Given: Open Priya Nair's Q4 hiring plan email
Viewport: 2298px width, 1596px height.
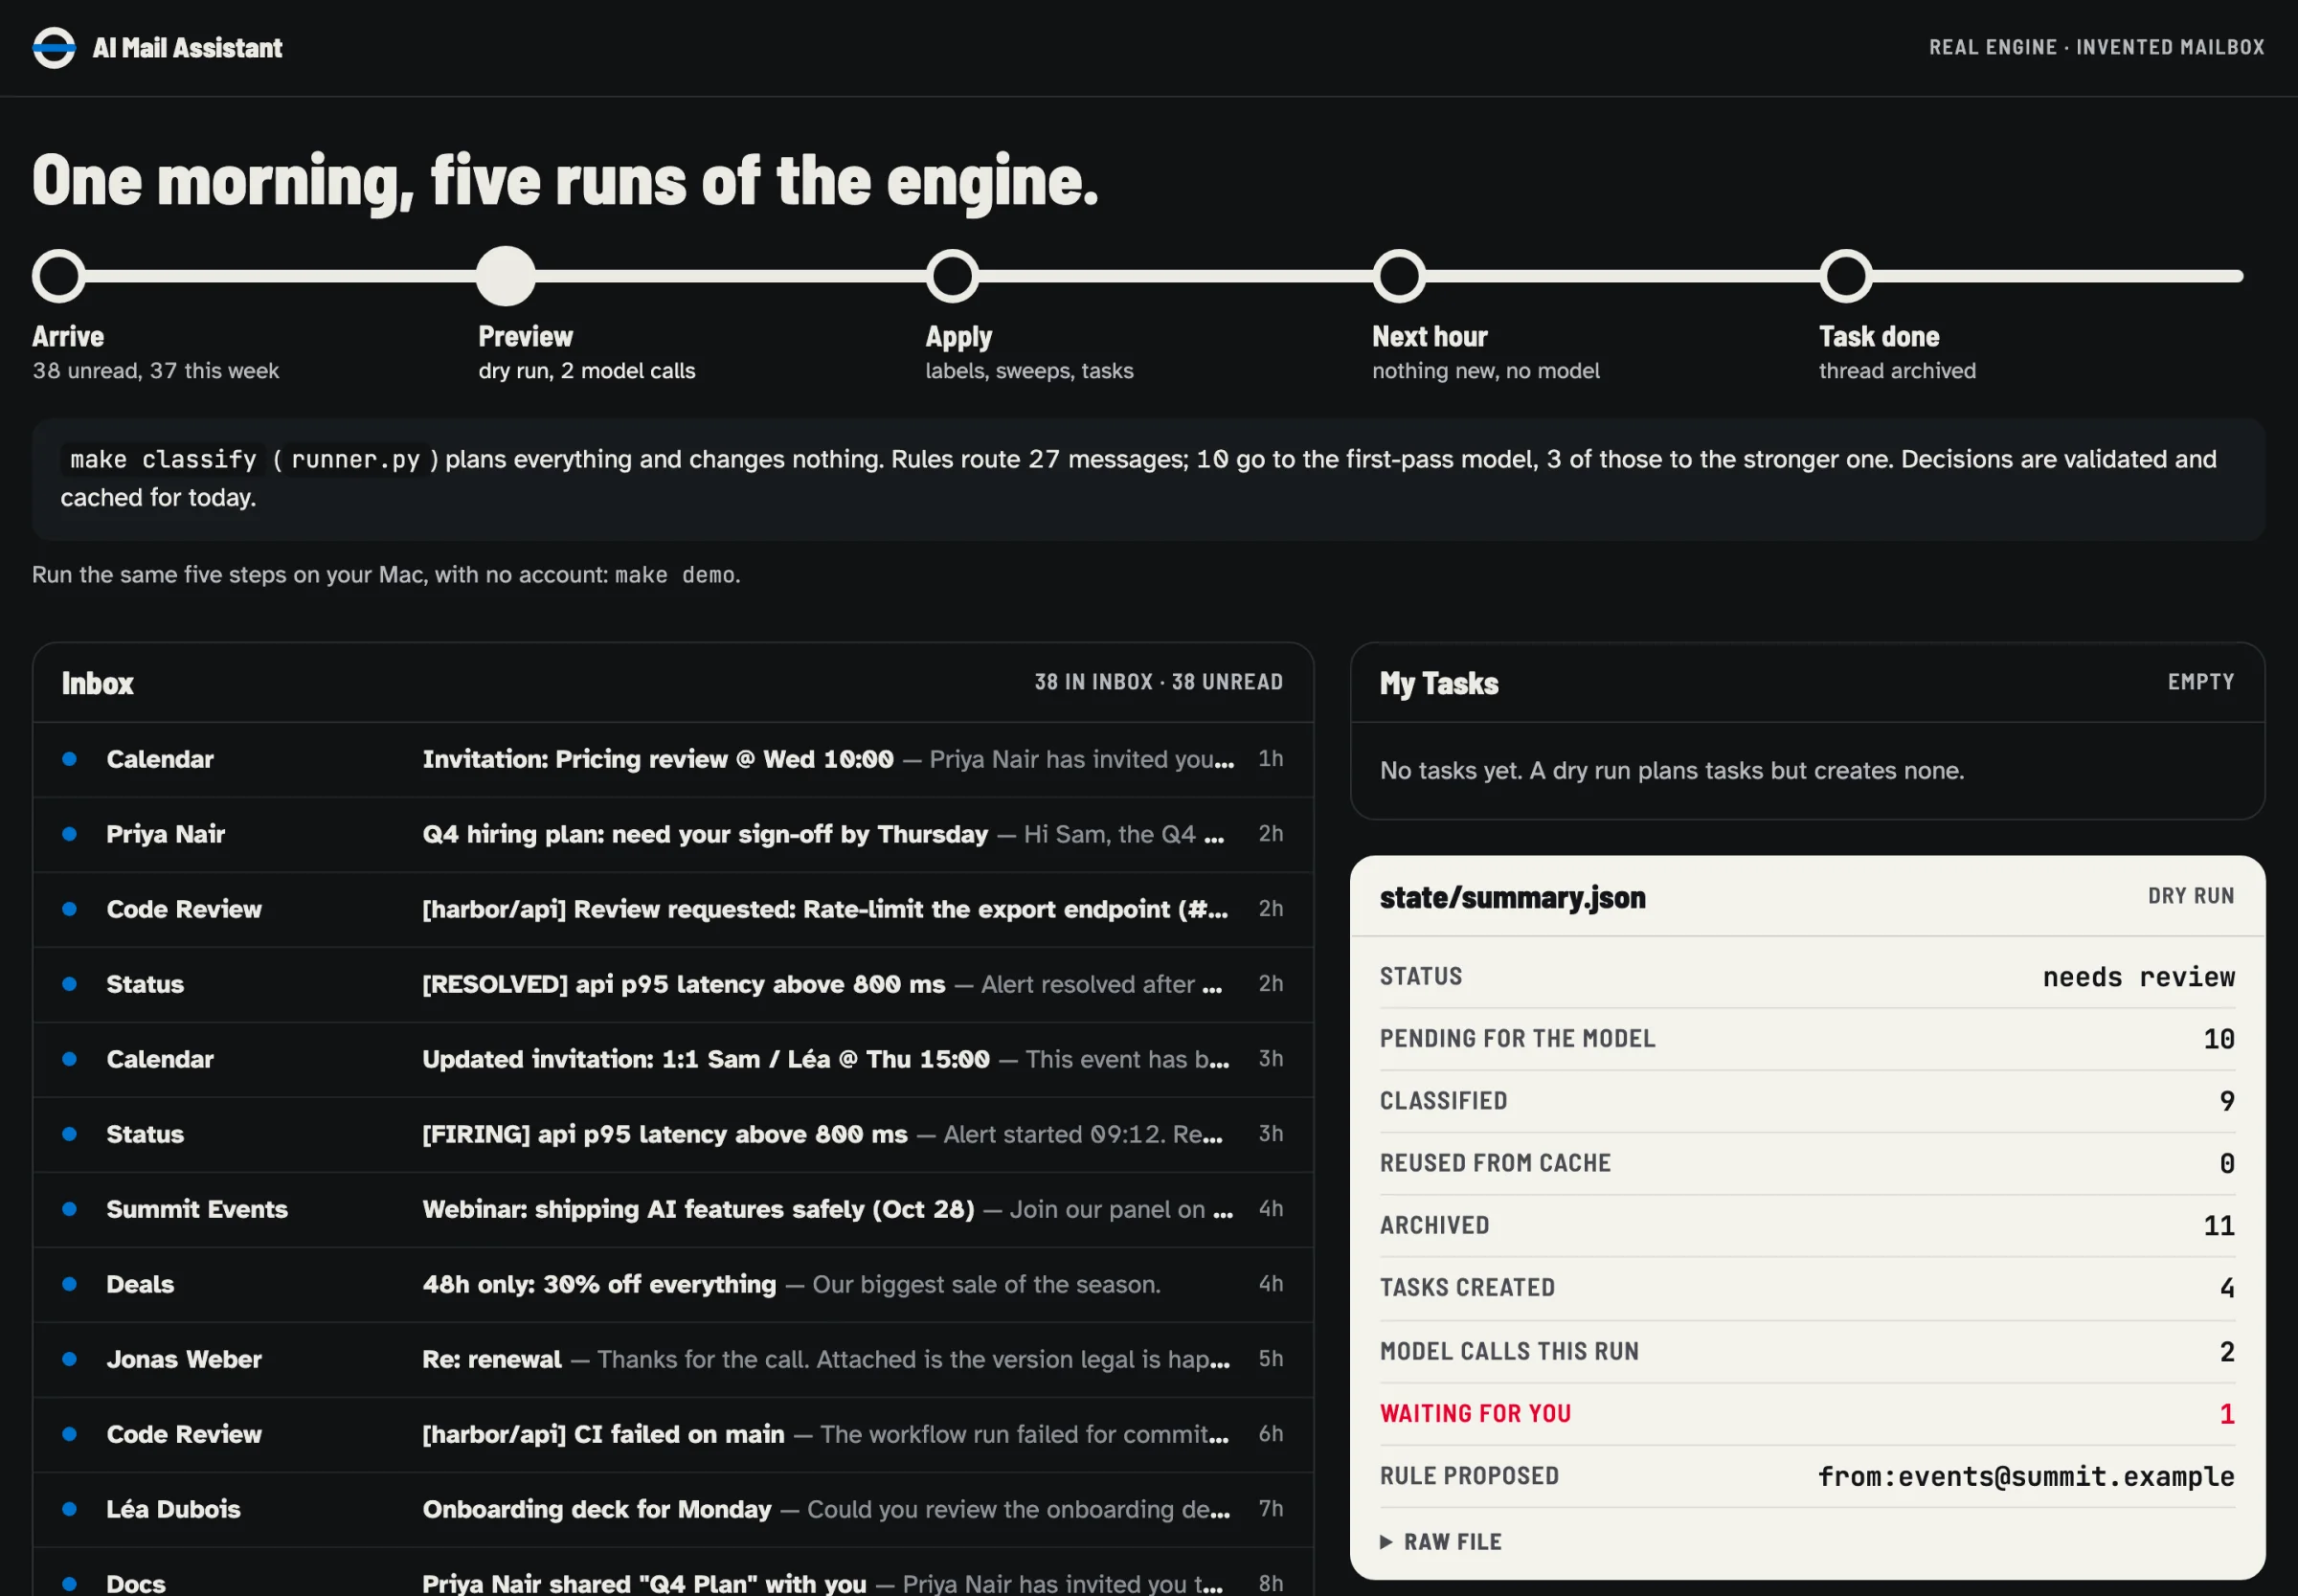Looking at the screenshot, I should pos(673,834).
